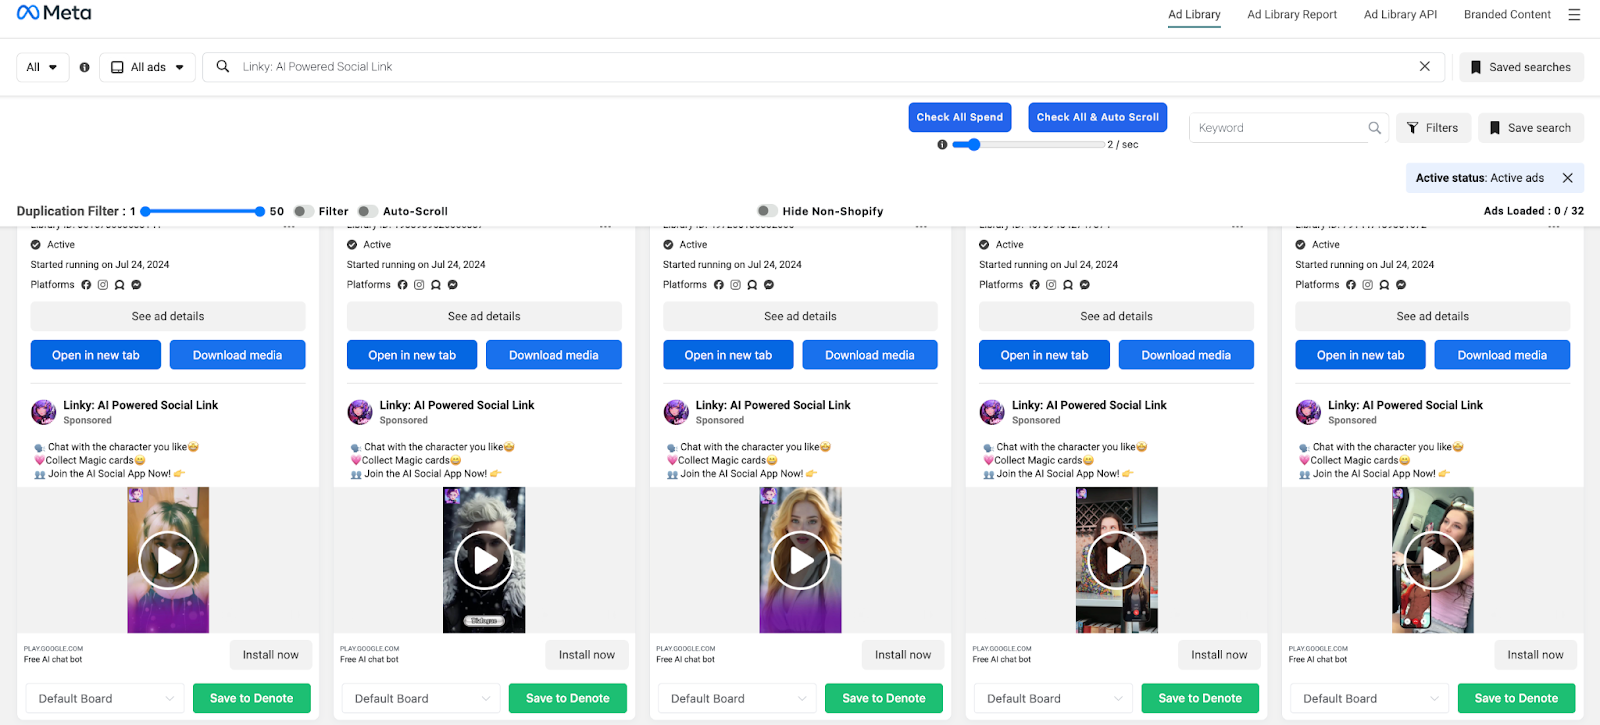
Task: Open Ad Library API page
Action: click(1400, 15)
